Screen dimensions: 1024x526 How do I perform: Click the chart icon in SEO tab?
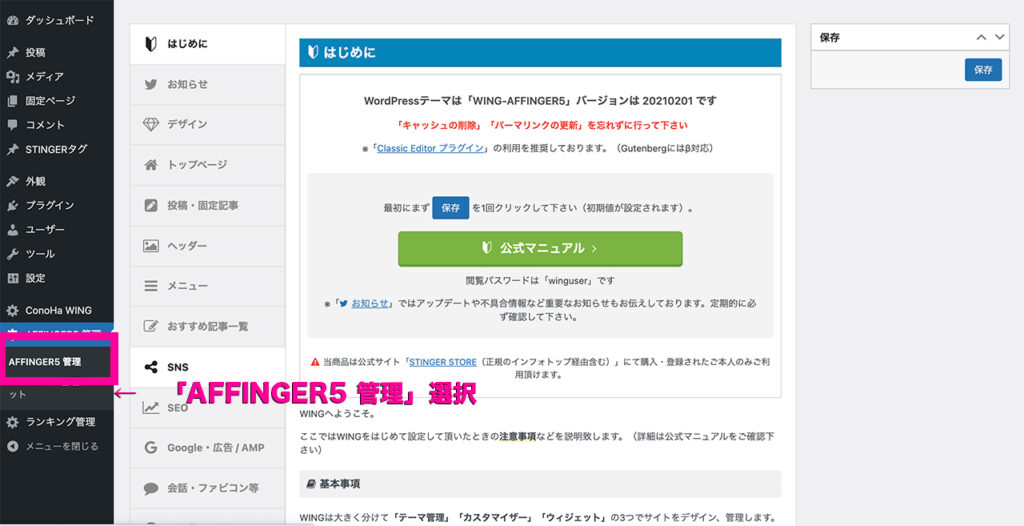tap(151, 407)
